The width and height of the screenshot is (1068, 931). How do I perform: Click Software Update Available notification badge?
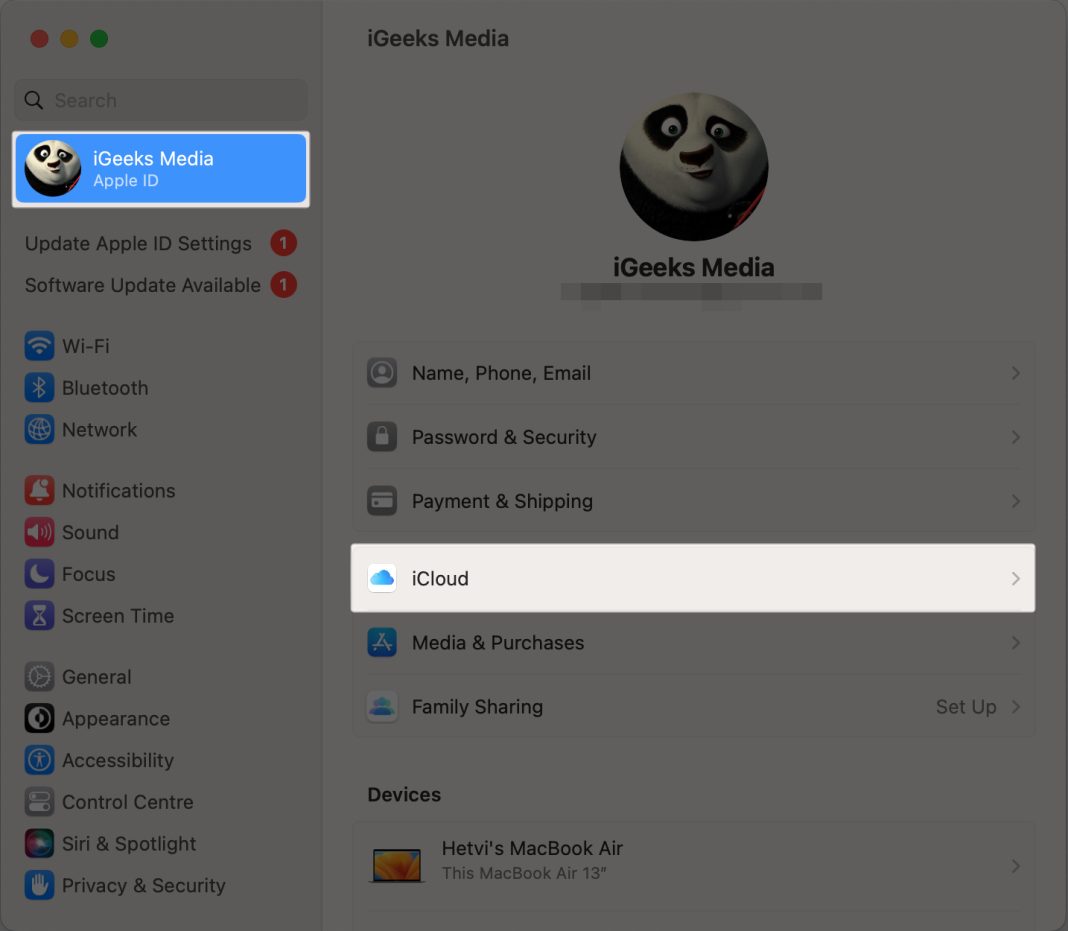pyautogui.click(x=283, y=285)
